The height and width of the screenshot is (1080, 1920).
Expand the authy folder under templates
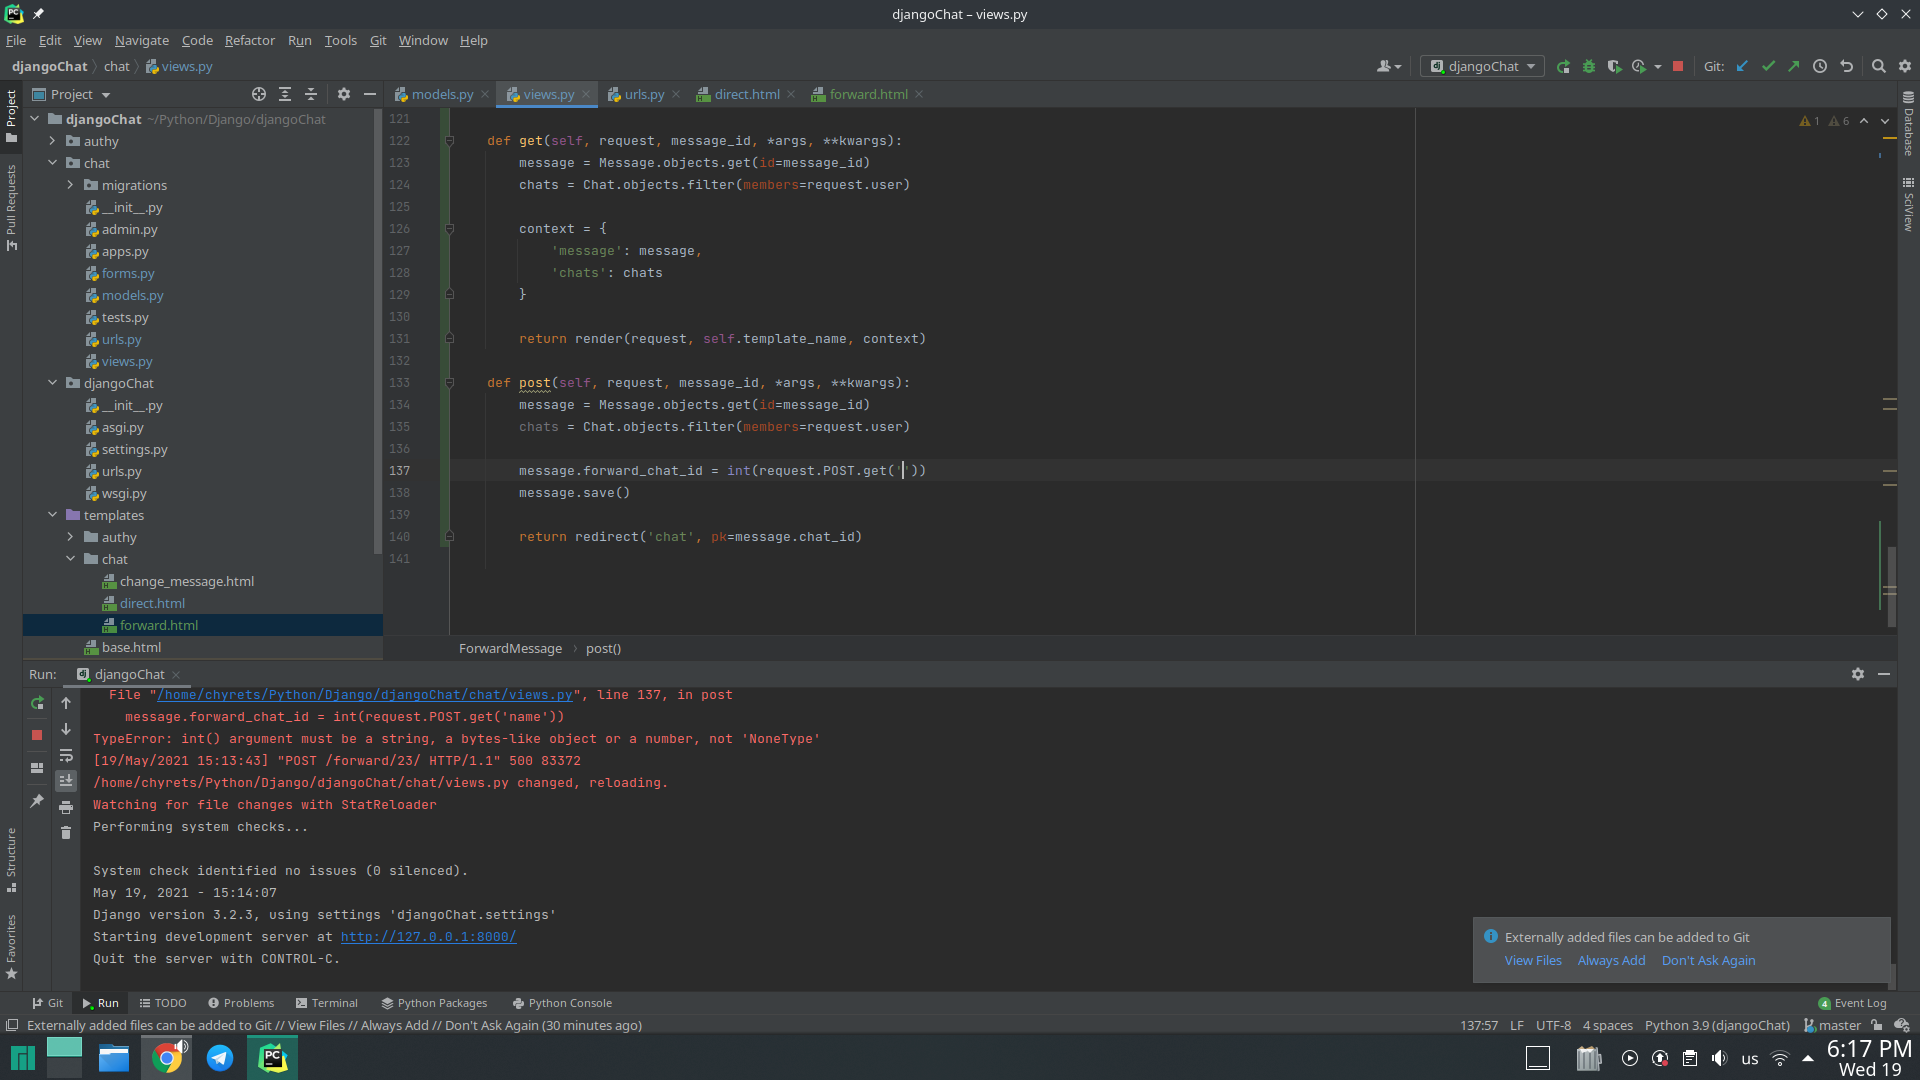70,537
